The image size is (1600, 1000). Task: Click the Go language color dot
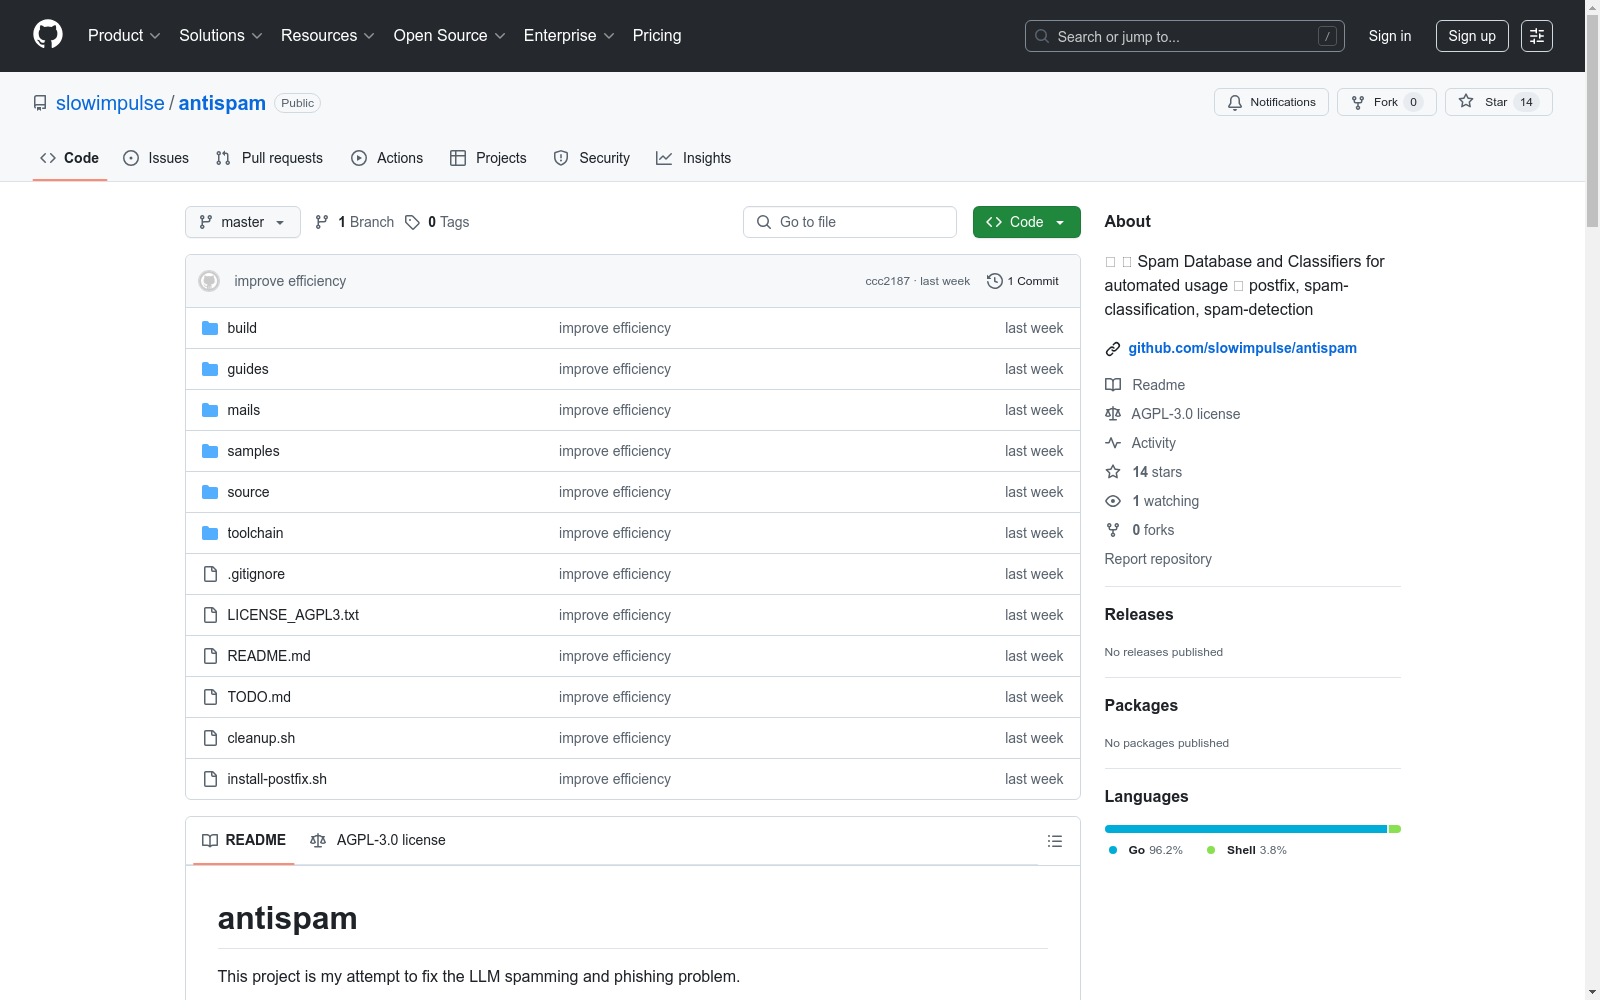(1113, 850)
